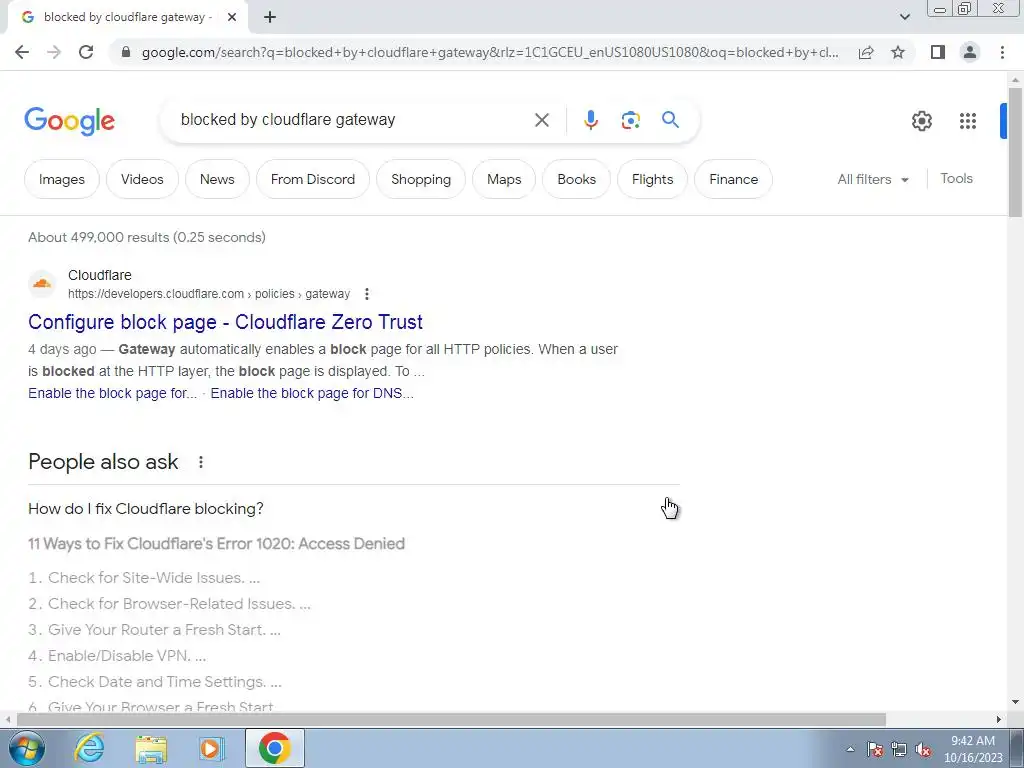1024x768 pixels.
Task: Open Google quick settings gear
Action: pos(921,121)
